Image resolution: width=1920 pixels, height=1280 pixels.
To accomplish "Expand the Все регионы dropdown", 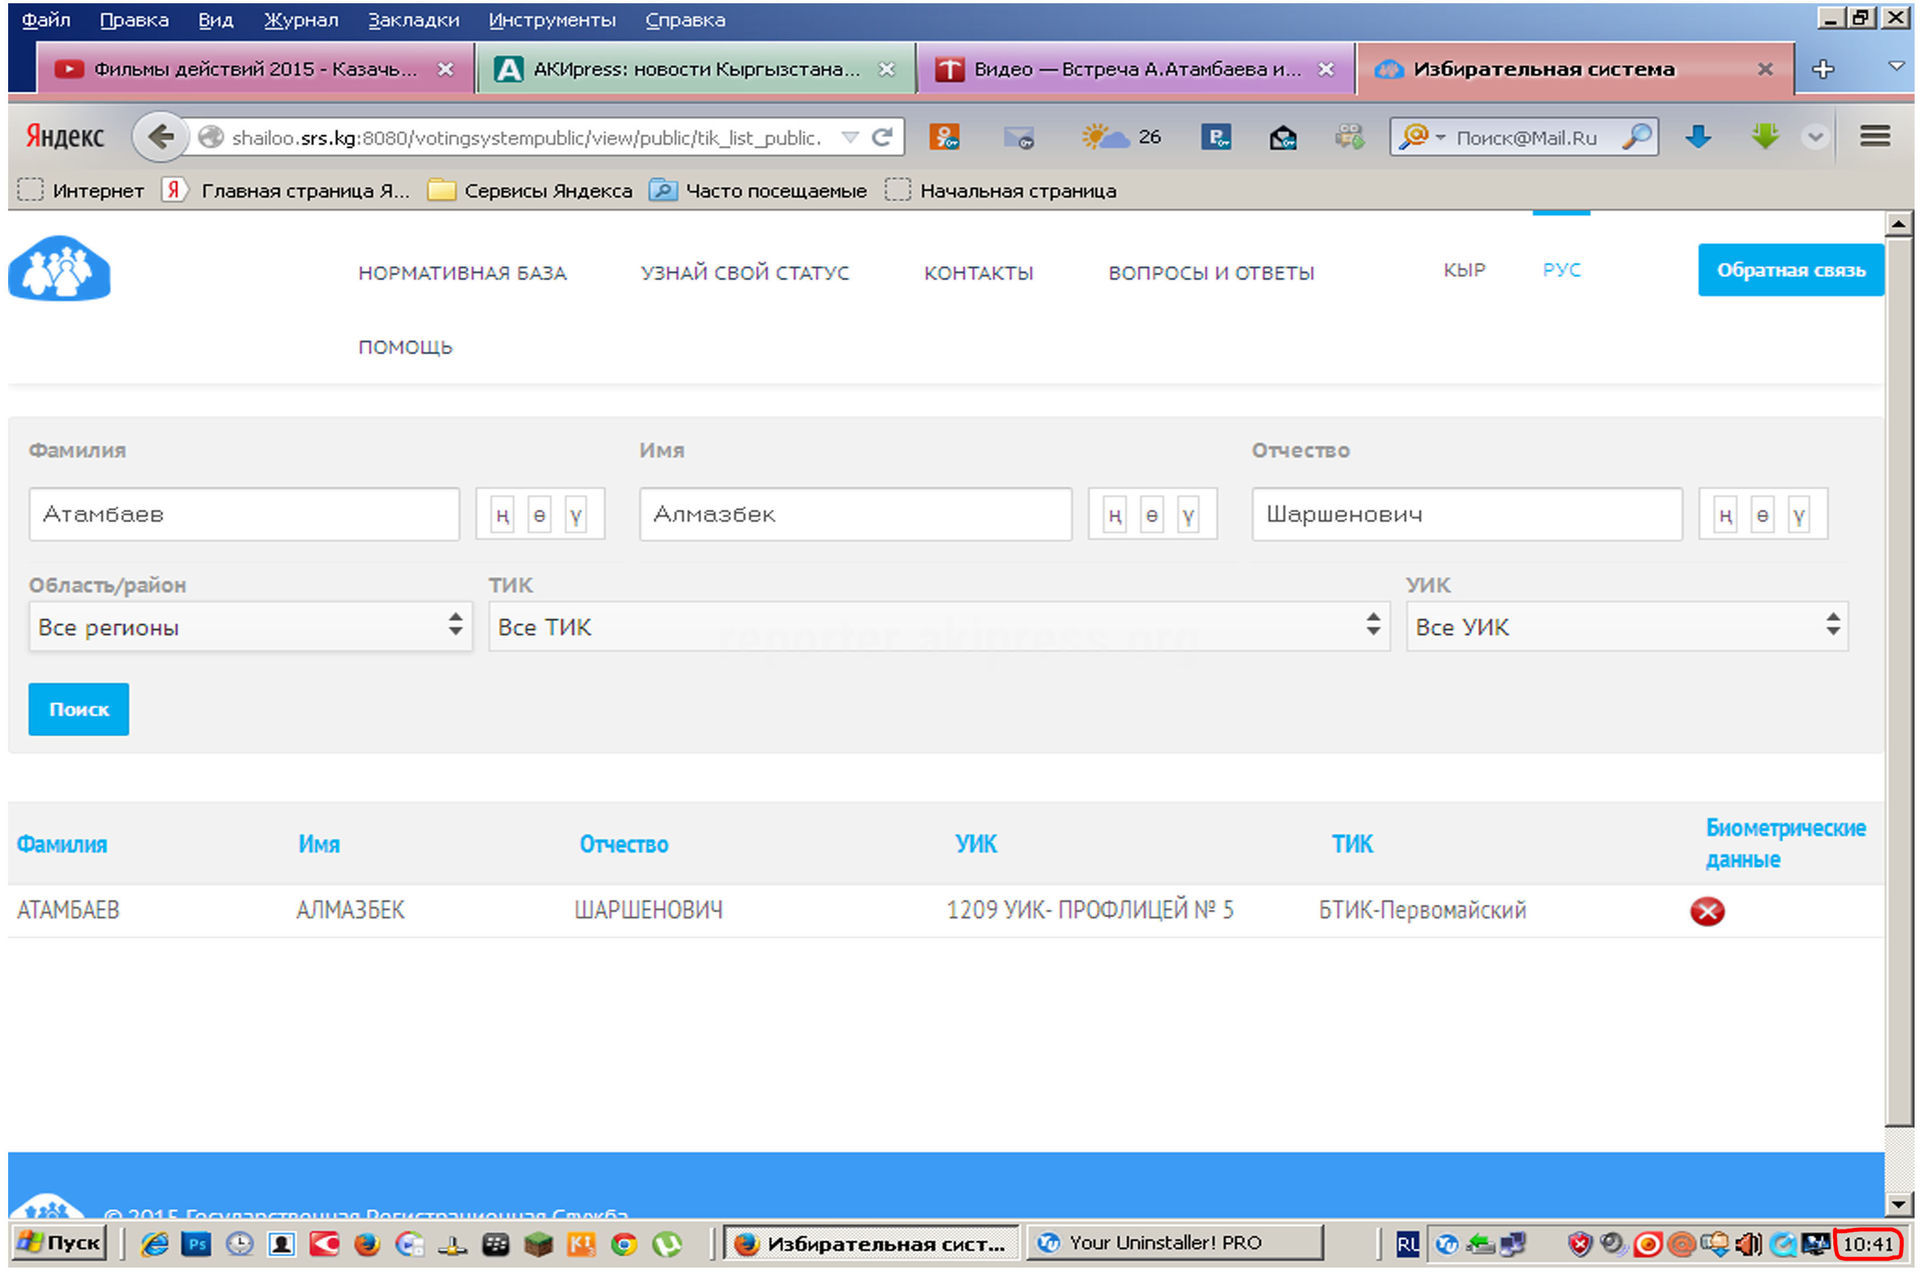I will (250, 627).
